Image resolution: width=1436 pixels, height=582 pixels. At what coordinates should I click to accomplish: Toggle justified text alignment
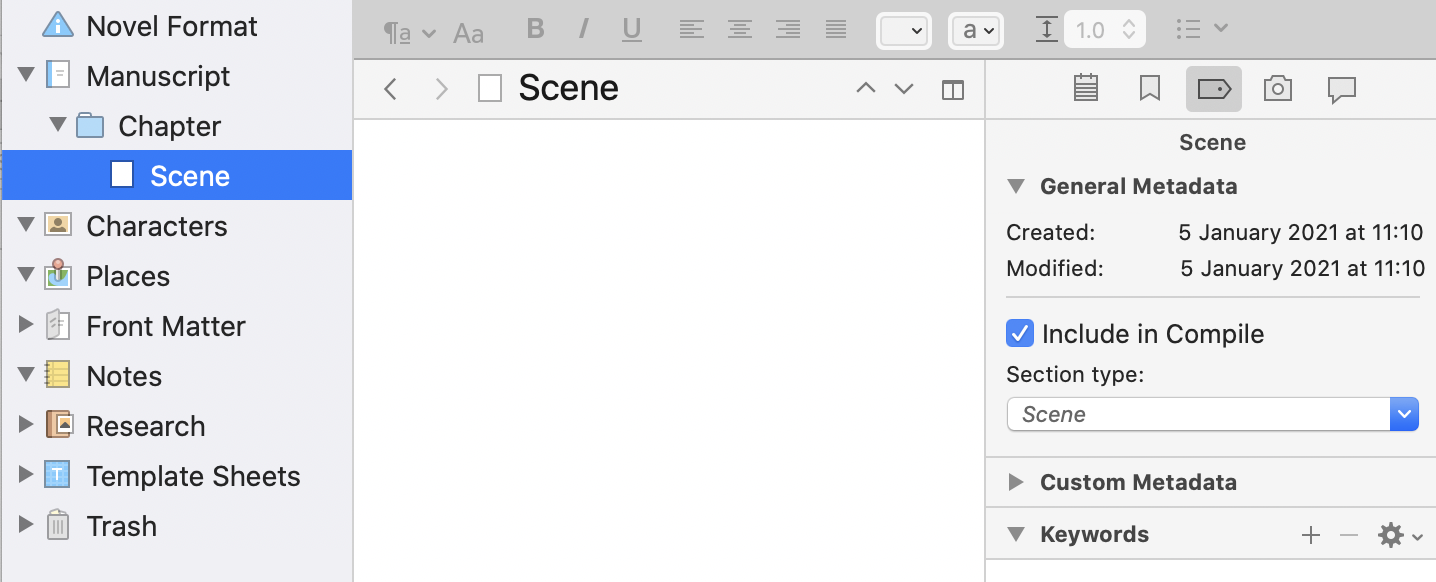tap(836, 30)
